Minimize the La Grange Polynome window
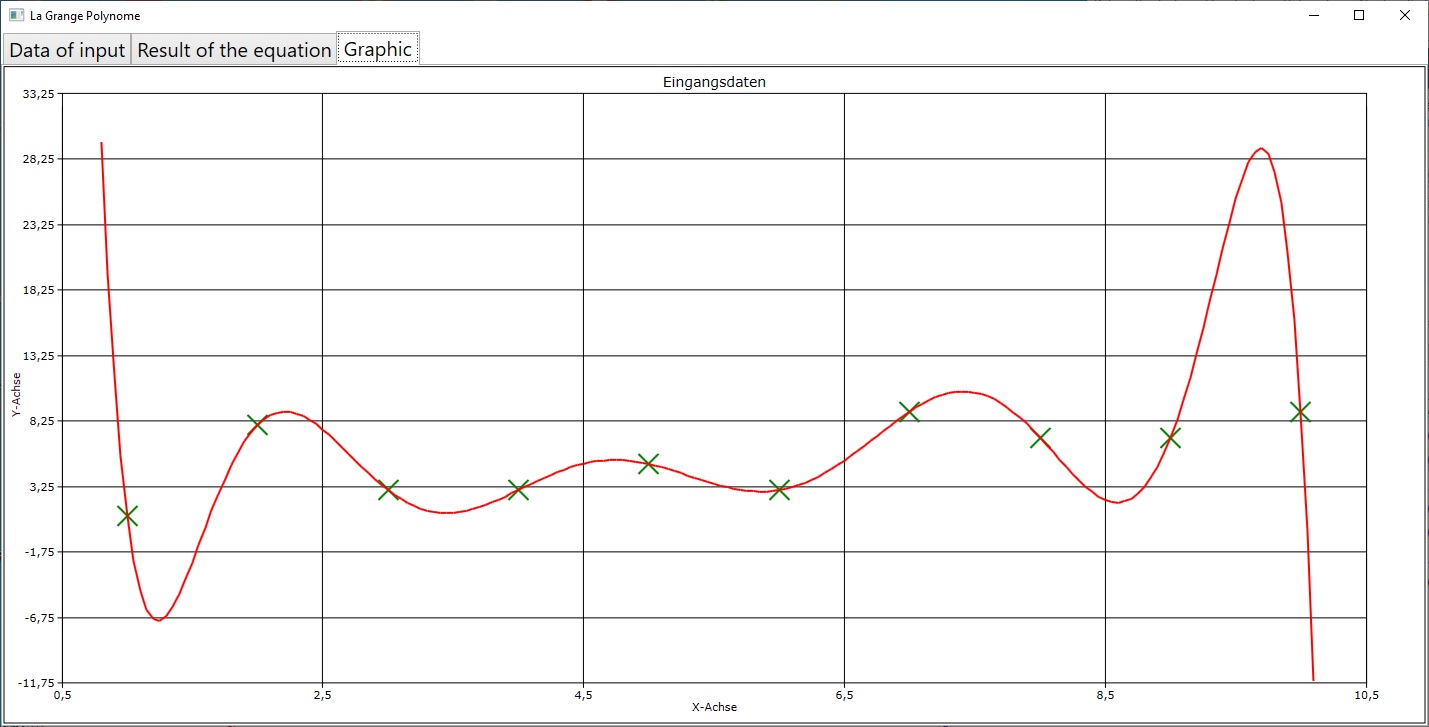The width and height of the screenshot is (1429, 727). pyautogui.click(x=1312, y=15)
